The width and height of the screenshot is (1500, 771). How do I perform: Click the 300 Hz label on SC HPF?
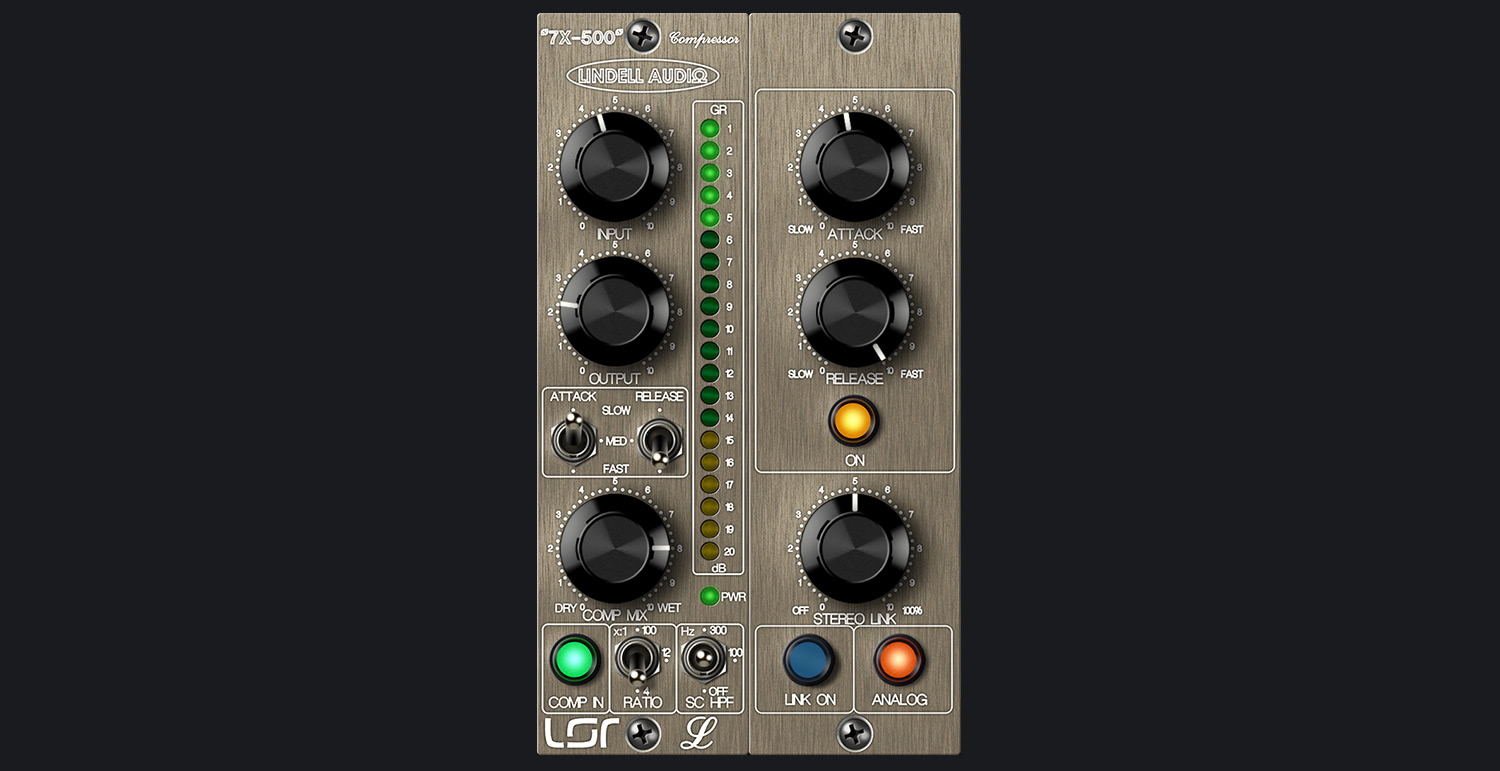pyautogui.click(x=718, y=631)
